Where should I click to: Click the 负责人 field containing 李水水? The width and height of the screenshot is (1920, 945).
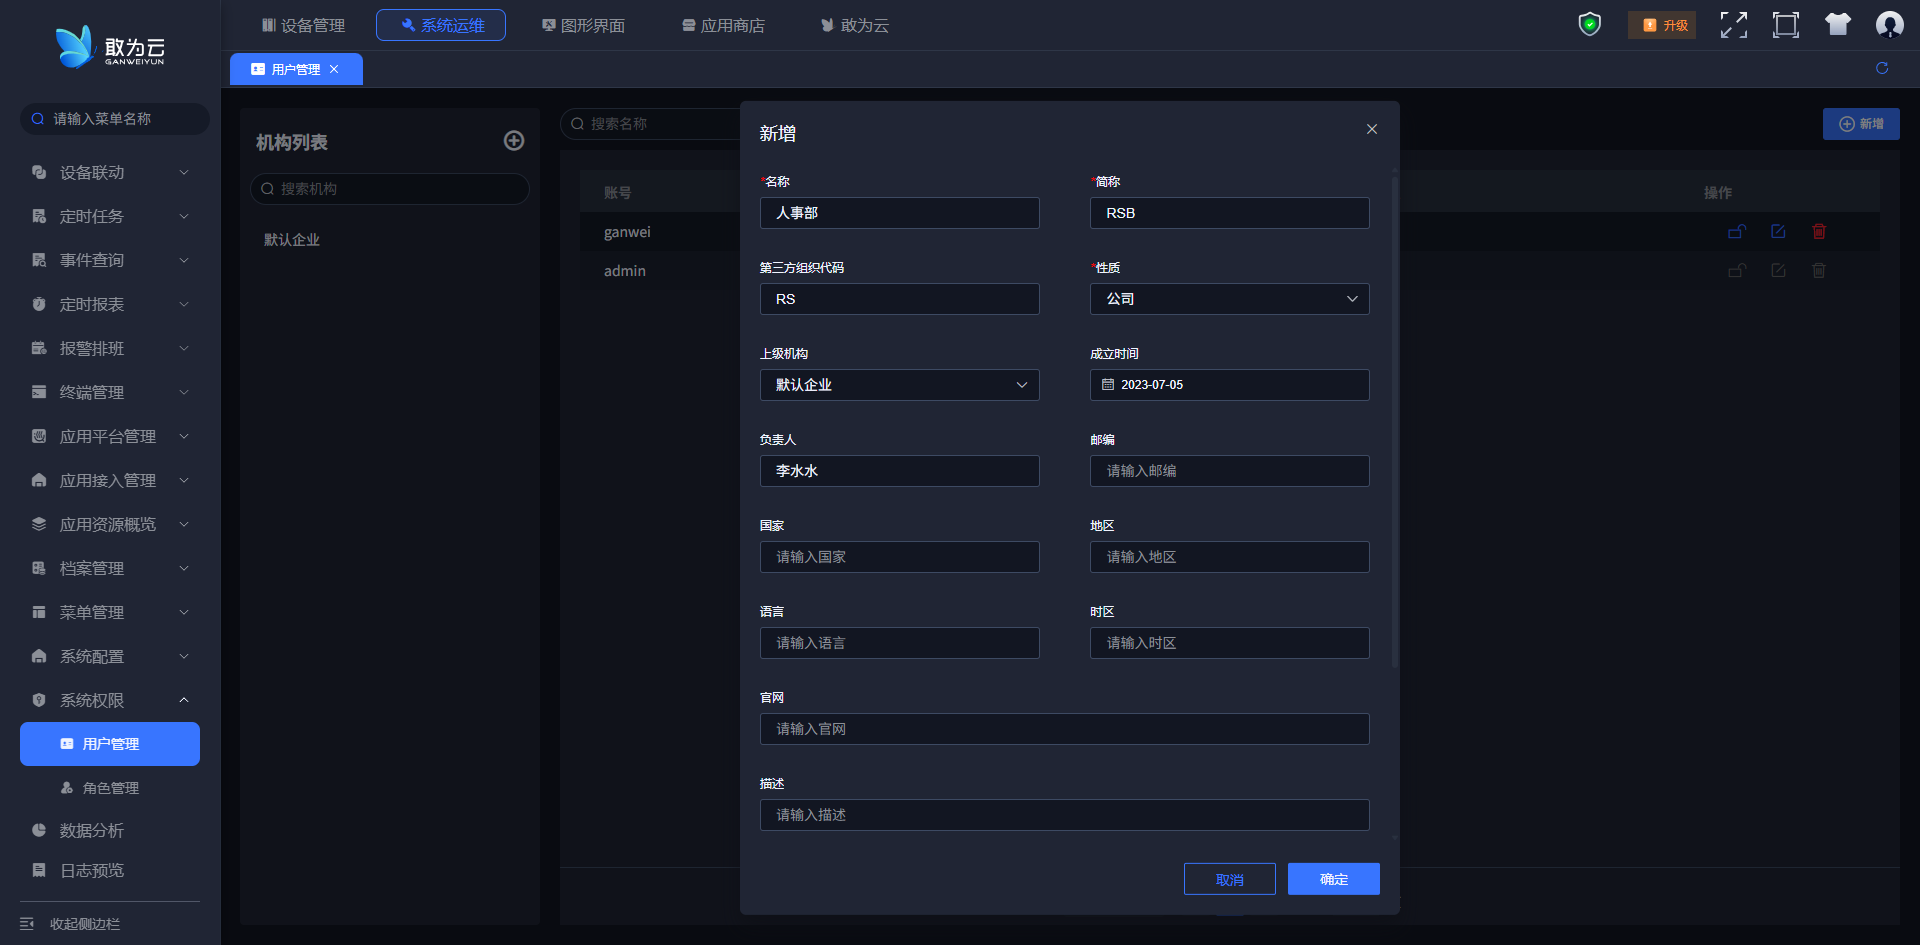899,471
